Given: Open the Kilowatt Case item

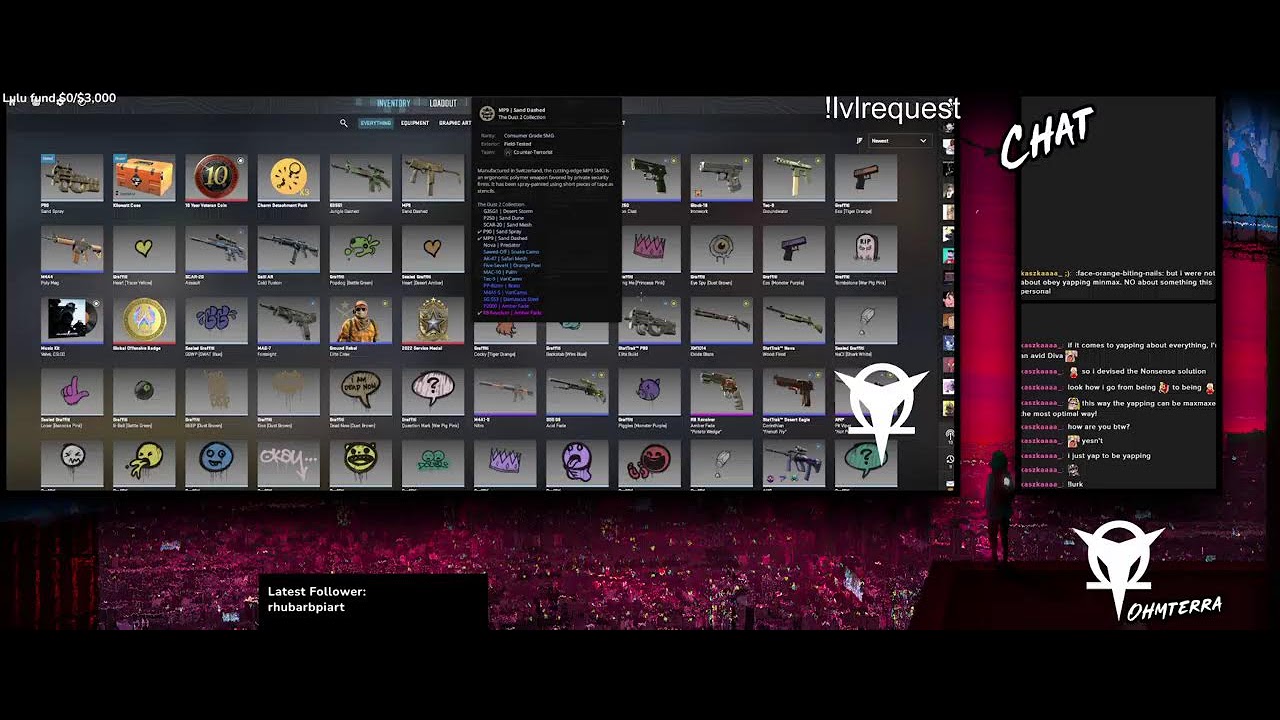Looking at the screenshot, I should point(144,178).
